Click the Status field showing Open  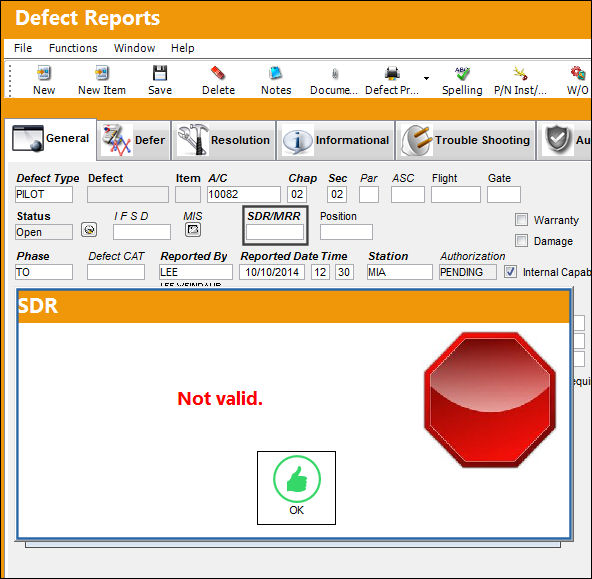44,232
